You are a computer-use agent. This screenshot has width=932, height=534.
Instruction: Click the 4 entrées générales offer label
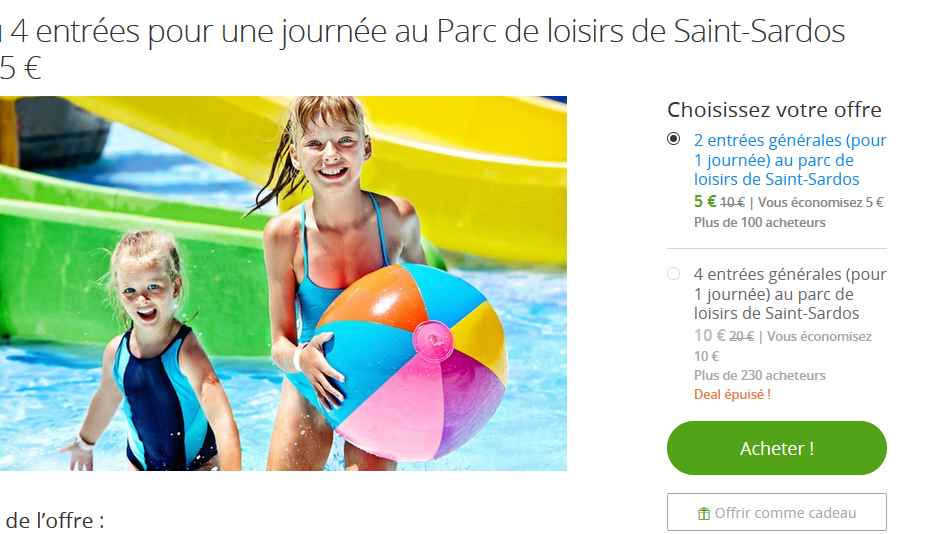[x=790, y=293]
